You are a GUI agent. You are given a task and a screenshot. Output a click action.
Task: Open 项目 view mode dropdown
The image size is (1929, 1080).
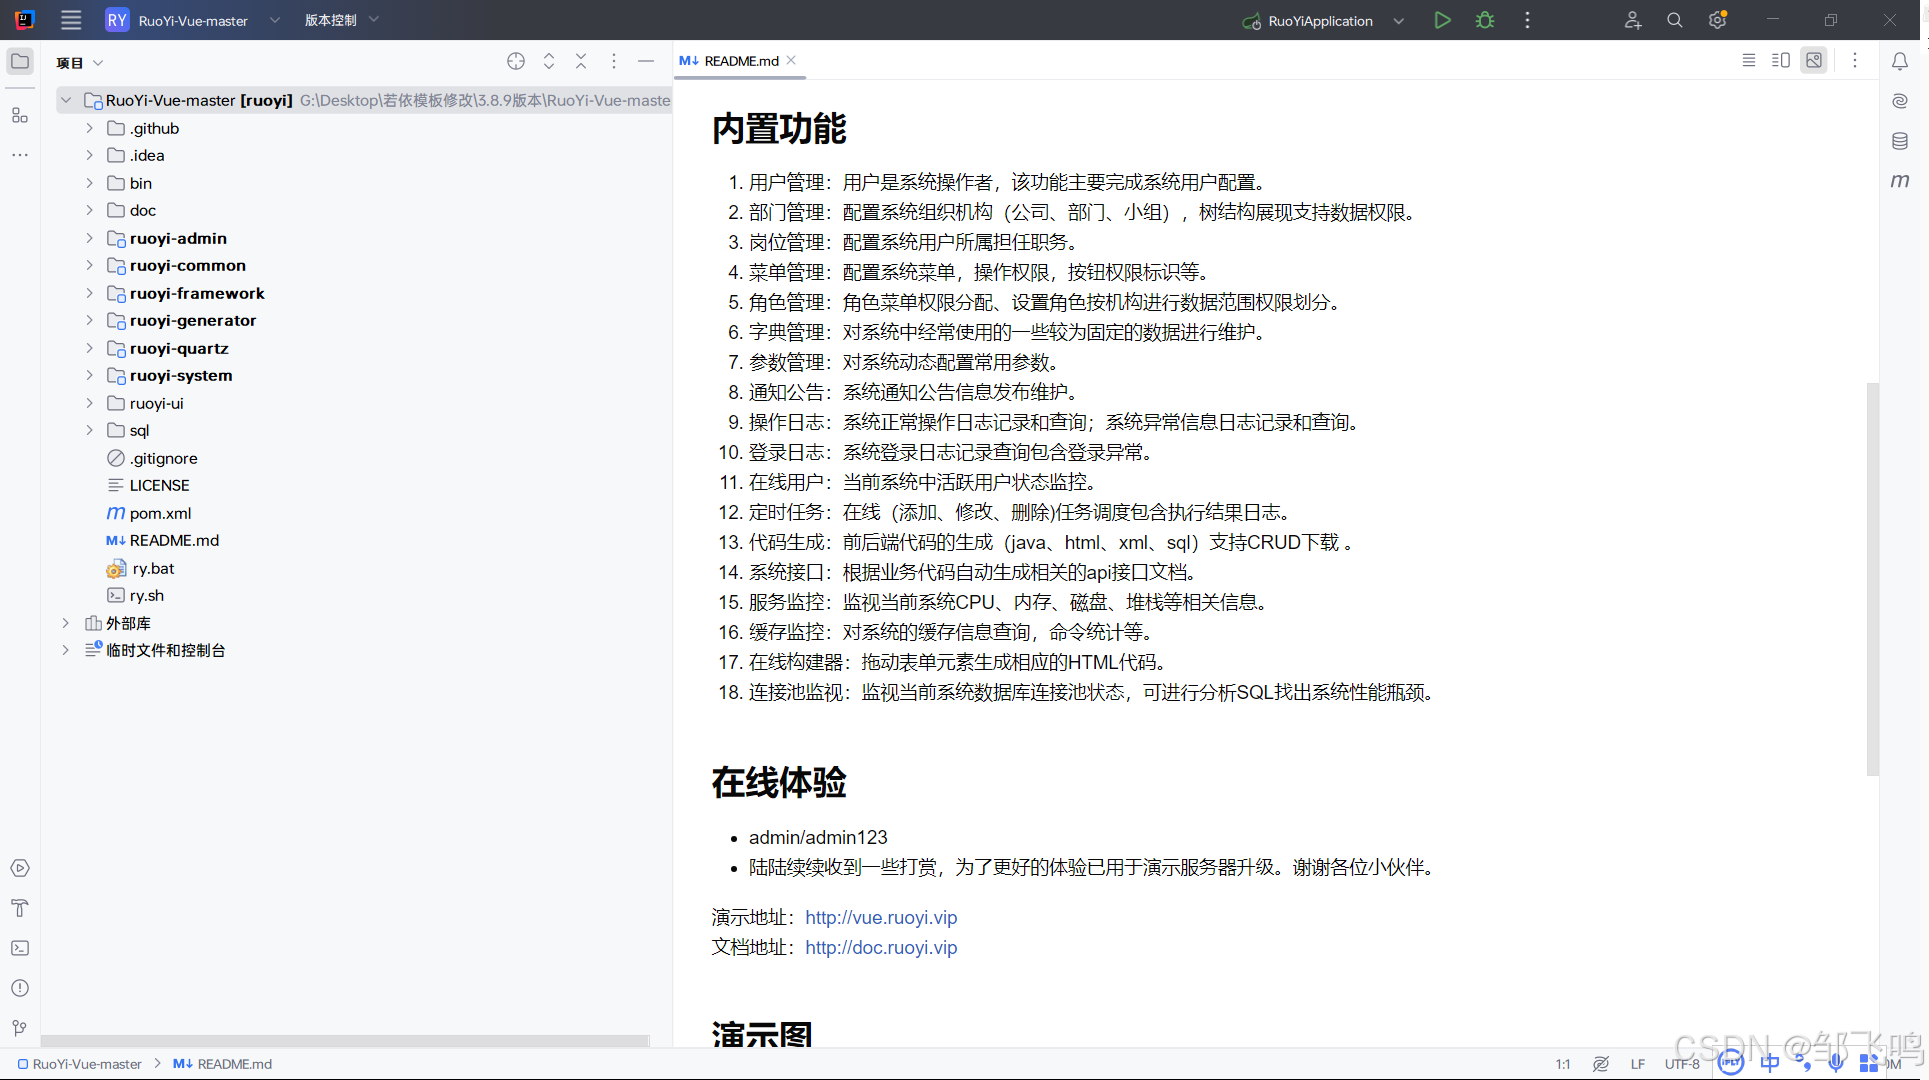coord(80,62)
